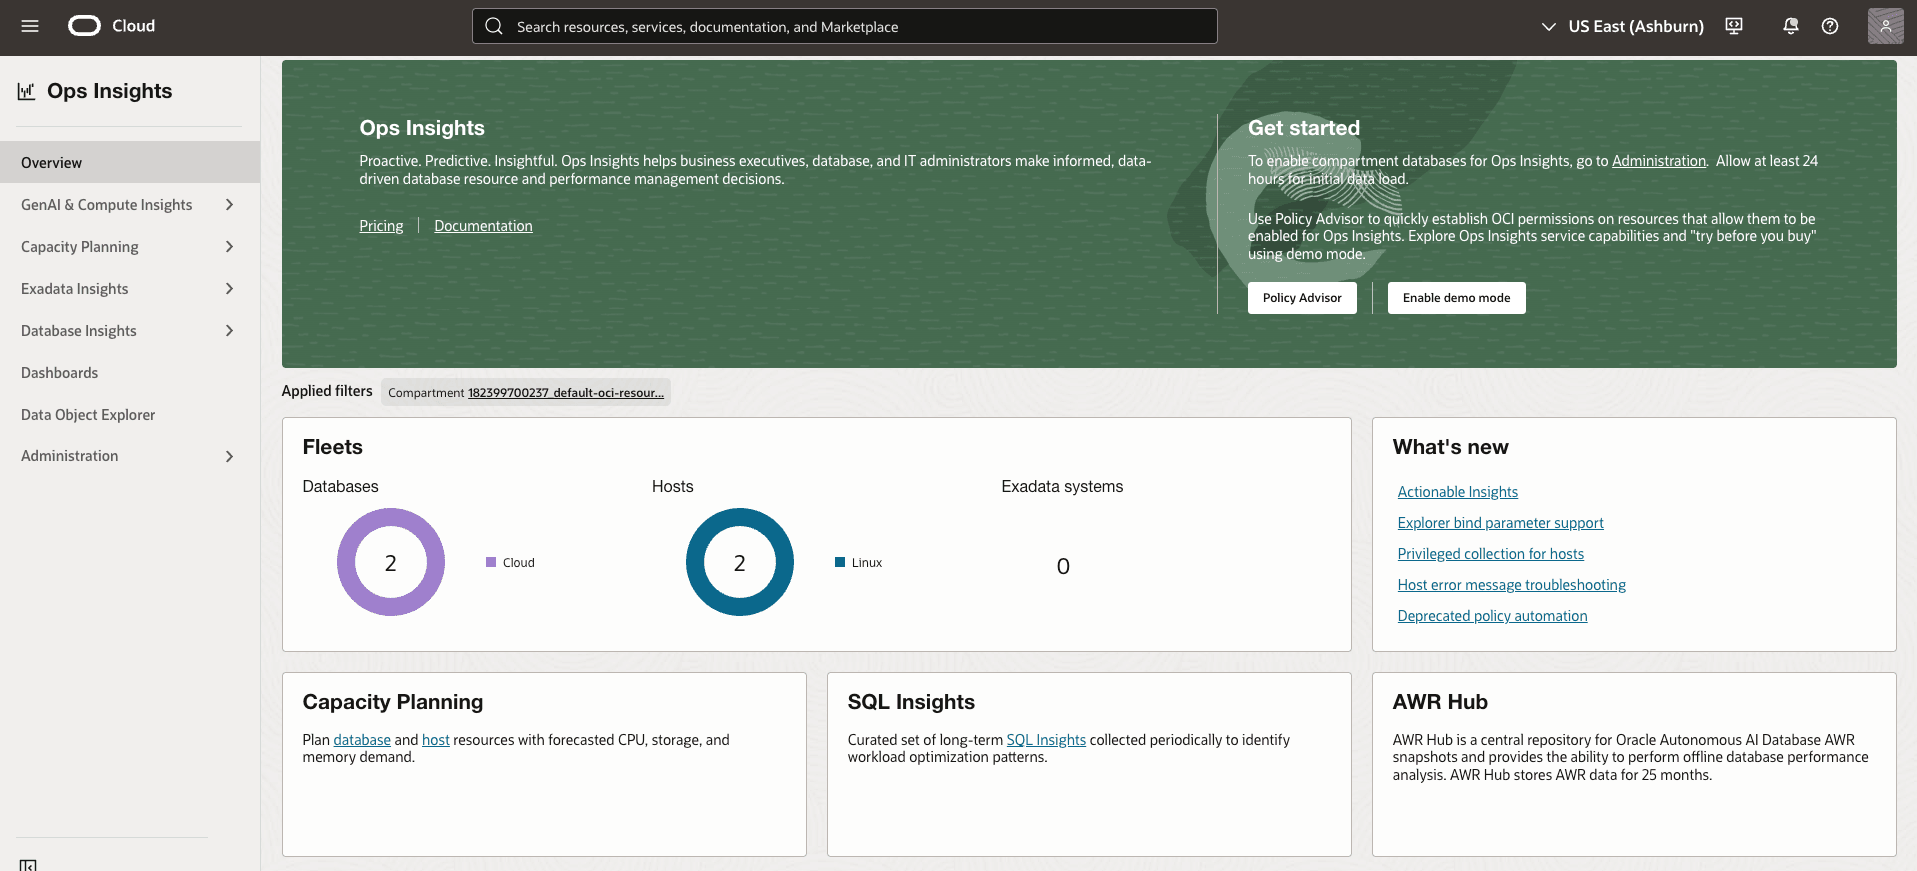Open Database Insights in the sidebar
1917x871 pixels.
coord(79,331)
